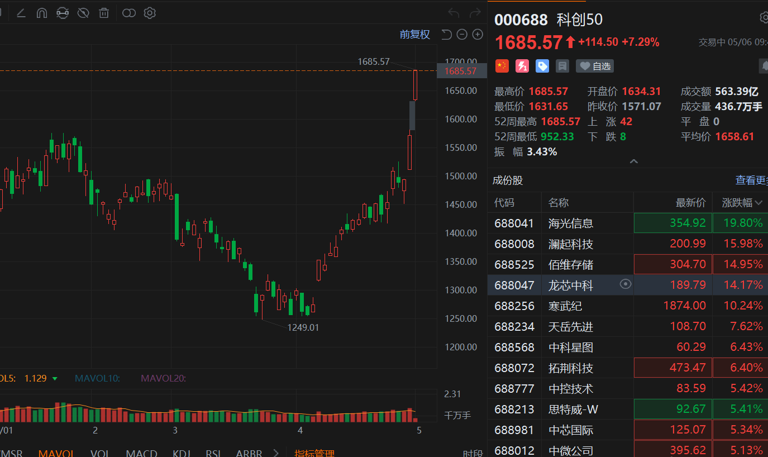The height and width of the screenshot is (457, 768).
Task: Select the 688072 拓荆科技 row
Action: coord(628,367)
